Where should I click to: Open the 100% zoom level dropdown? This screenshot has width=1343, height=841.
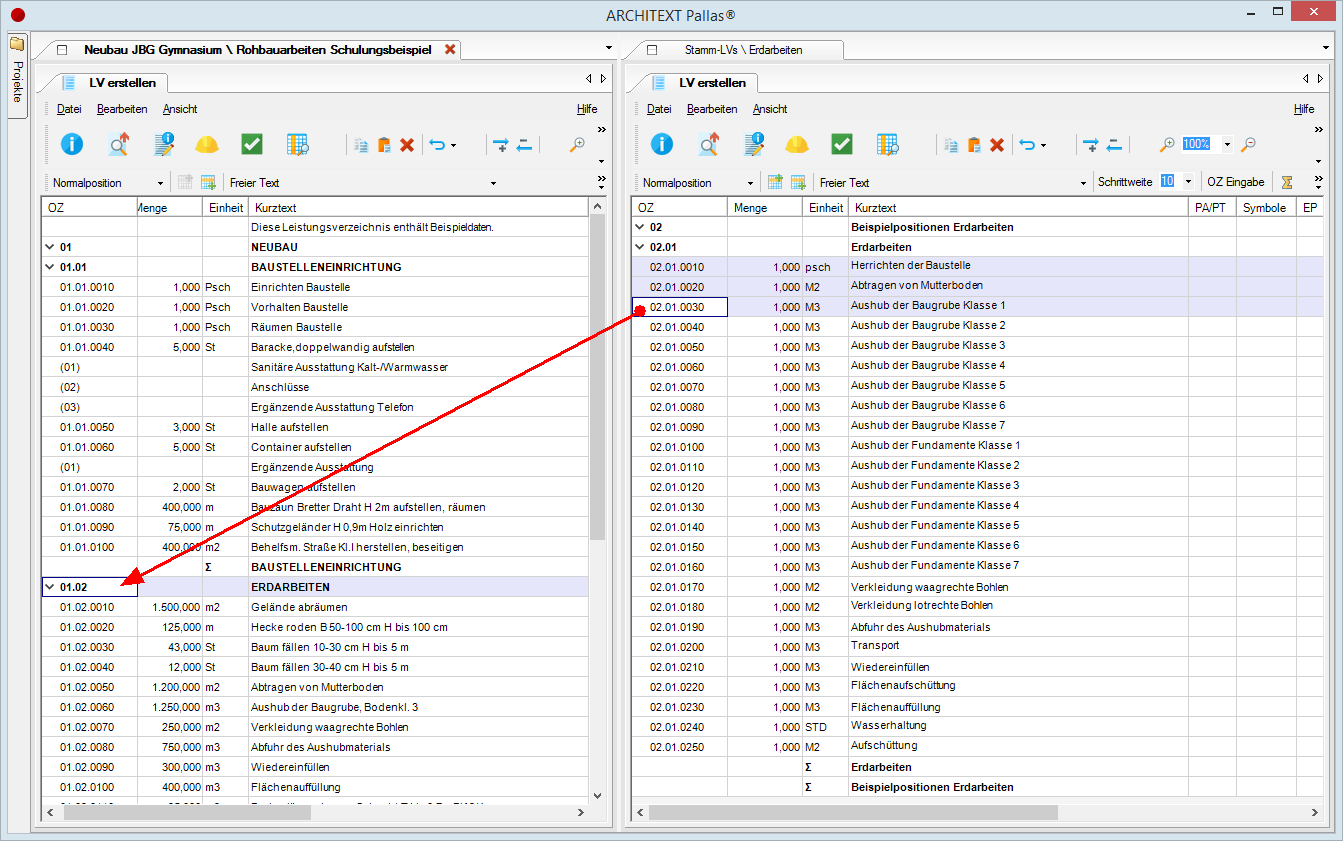click(x=1227, y=144)
